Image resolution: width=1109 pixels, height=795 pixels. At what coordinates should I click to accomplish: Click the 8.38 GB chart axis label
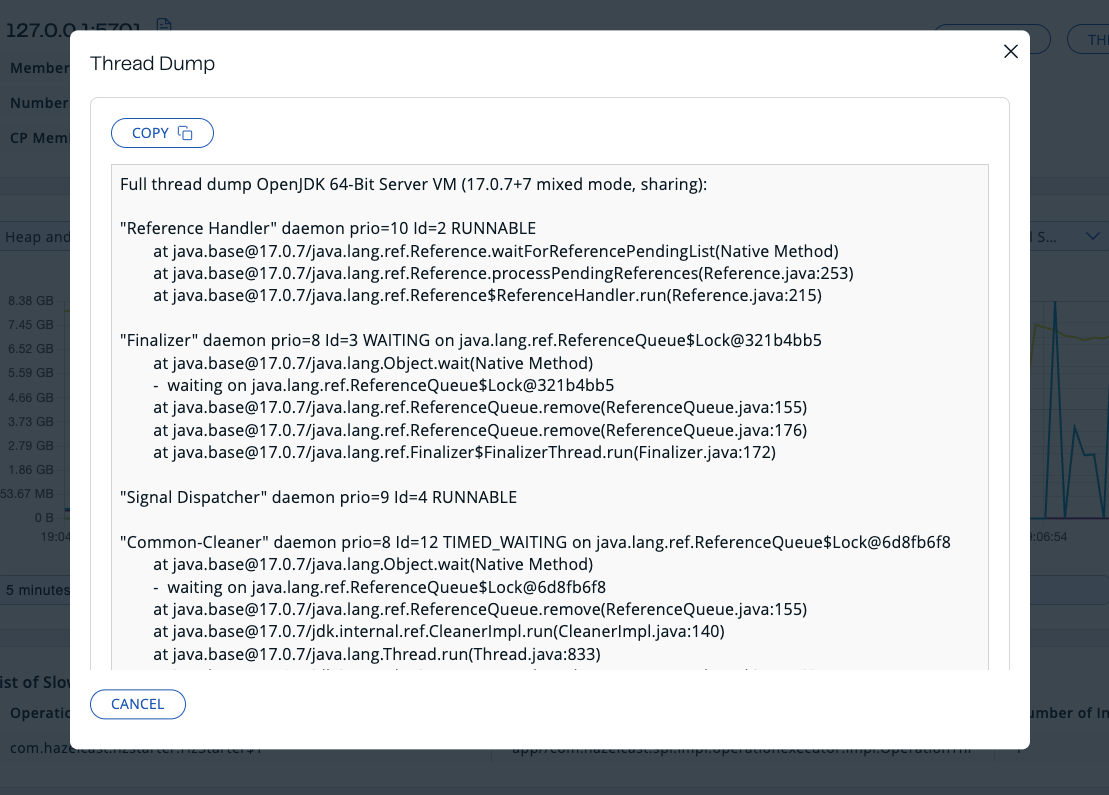pyautogui.click(x=31, y=301)
